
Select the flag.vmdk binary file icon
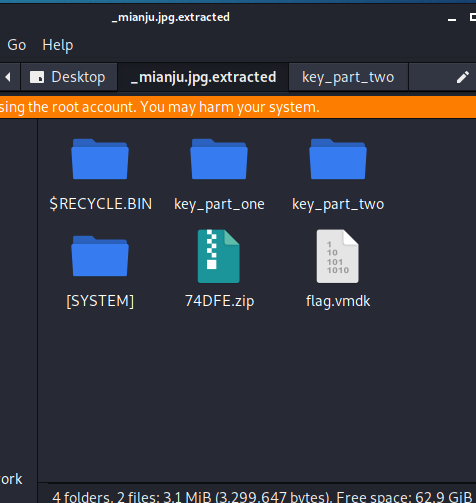pyautogui.click(x=338, y=256)
